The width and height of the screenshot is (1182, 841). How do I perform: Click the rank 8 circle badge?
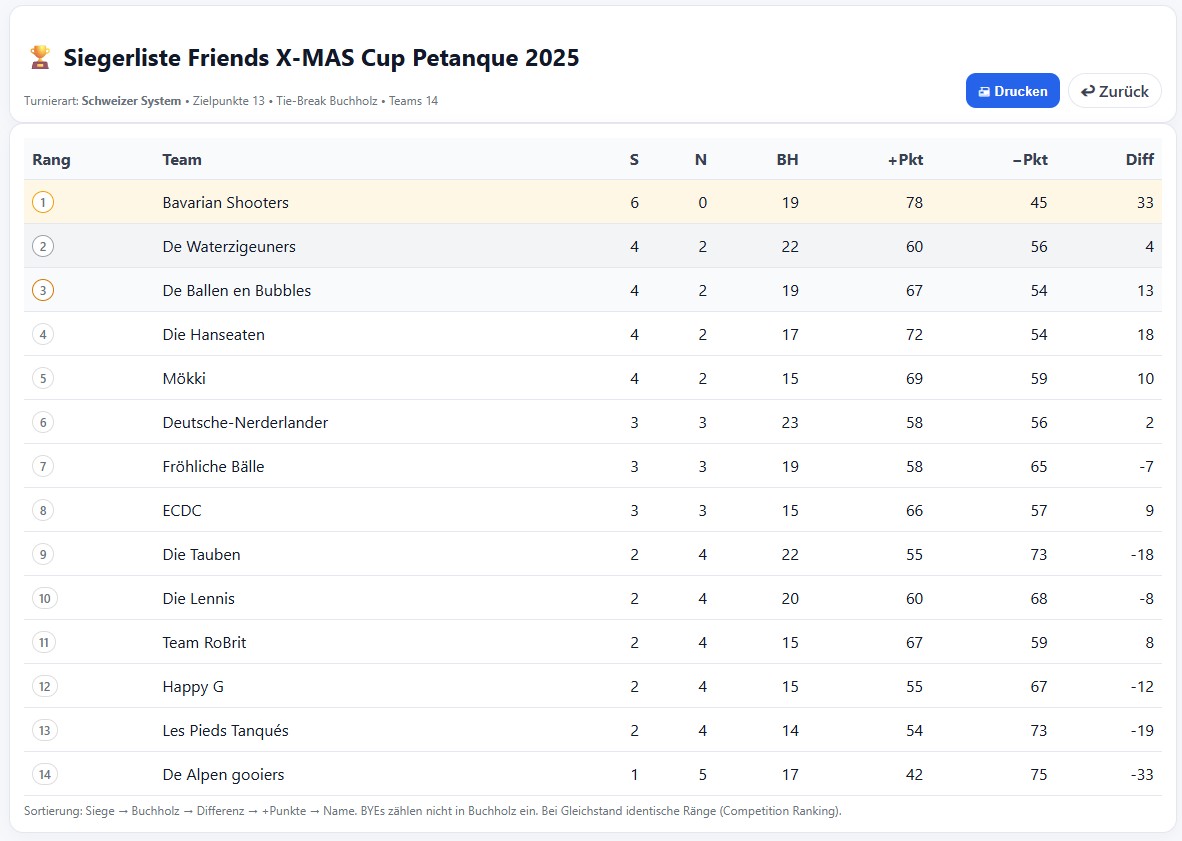(43, 511)
